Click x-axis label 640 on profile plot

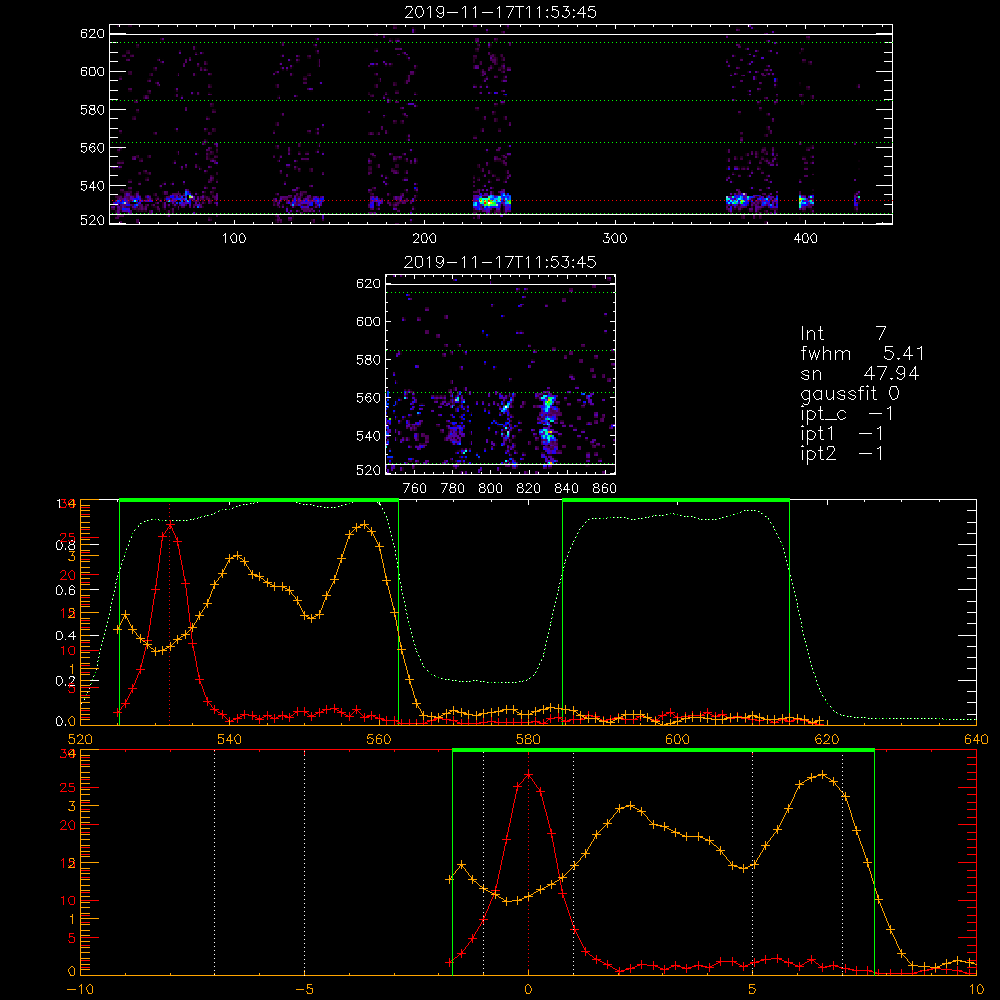click(x=976, y=740)
